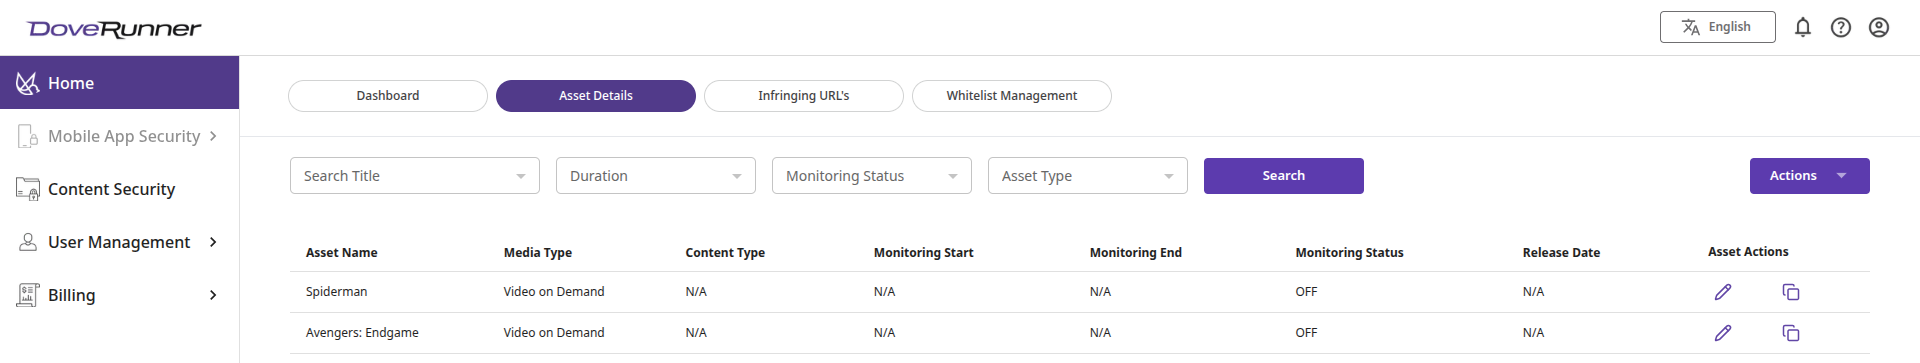Open the Actions dropdown button
This screenshot has height=363, width=1920.
click(x=1810, y=176)
